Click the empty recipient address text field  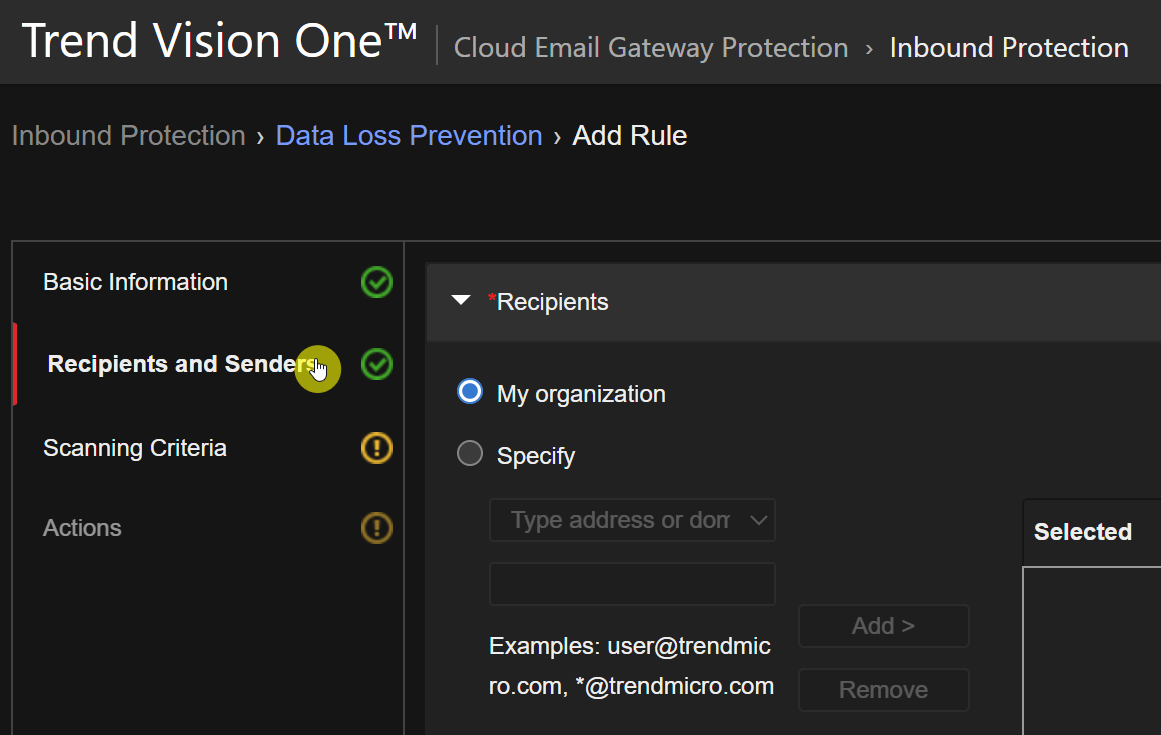click(x=631, y=584)
